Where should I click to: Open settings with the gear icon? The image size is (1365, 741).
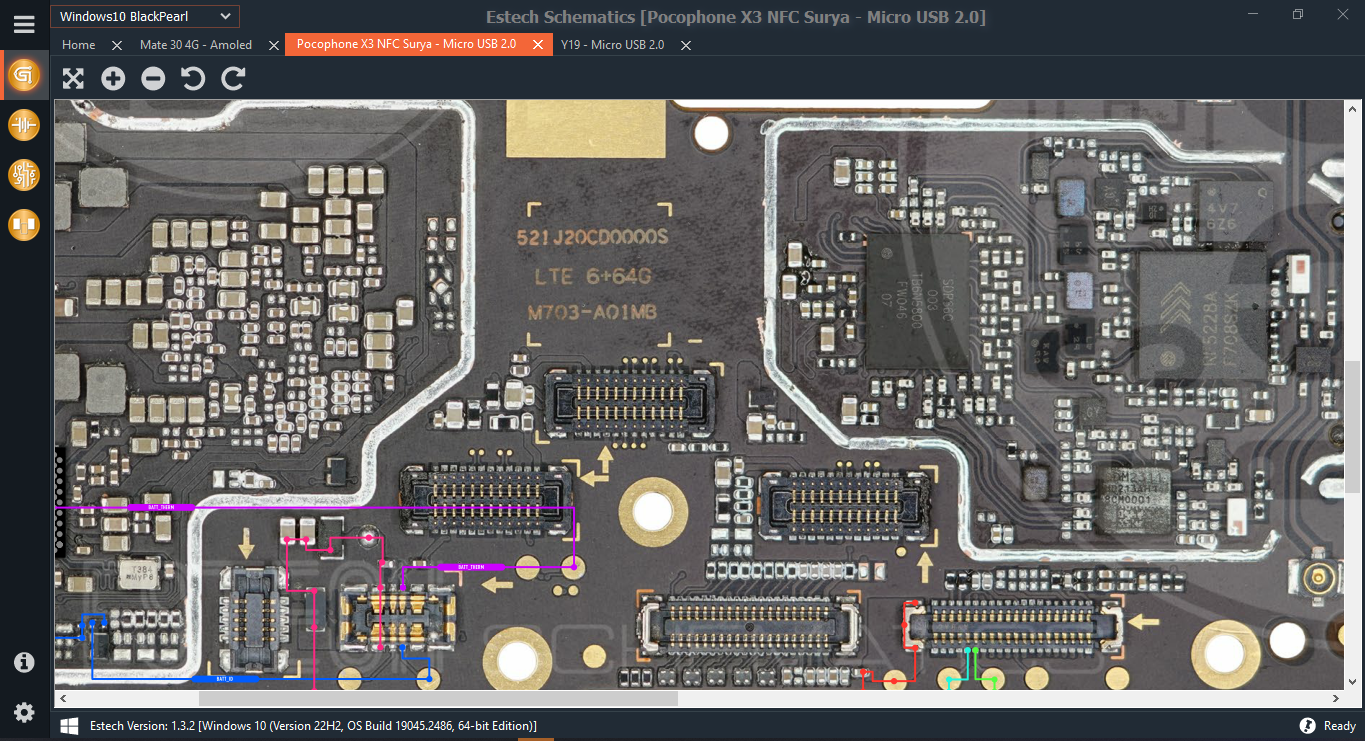24,712
